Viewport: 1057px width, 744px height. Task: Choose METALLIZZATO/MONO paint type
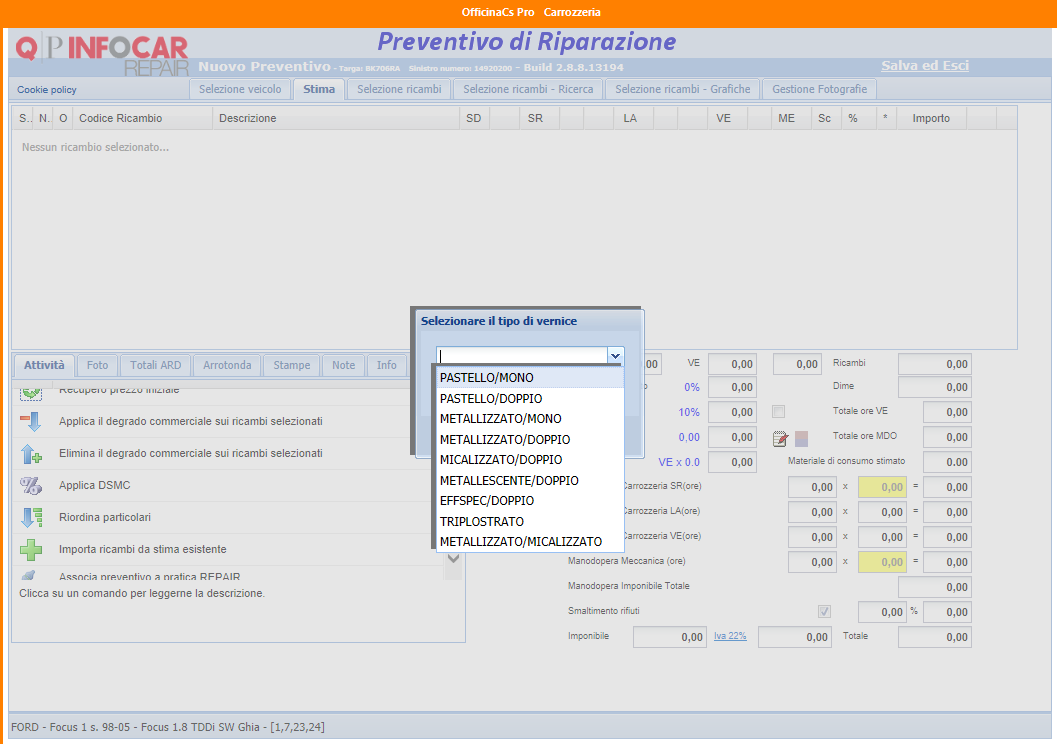tap(530, 419)
